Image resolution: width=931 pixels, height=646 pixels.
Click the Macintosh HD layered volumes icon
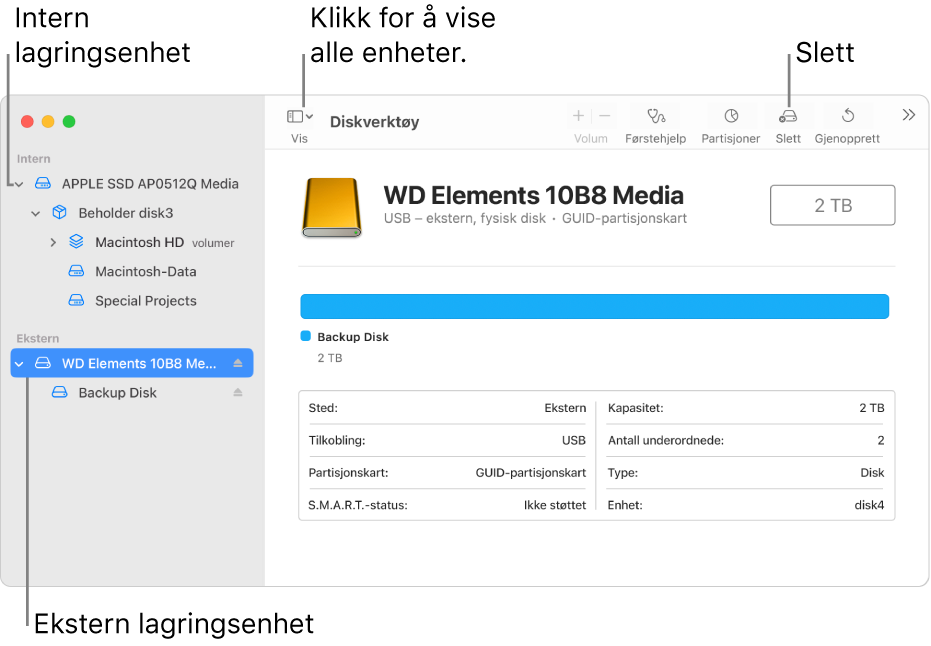(x=77, y=242)
